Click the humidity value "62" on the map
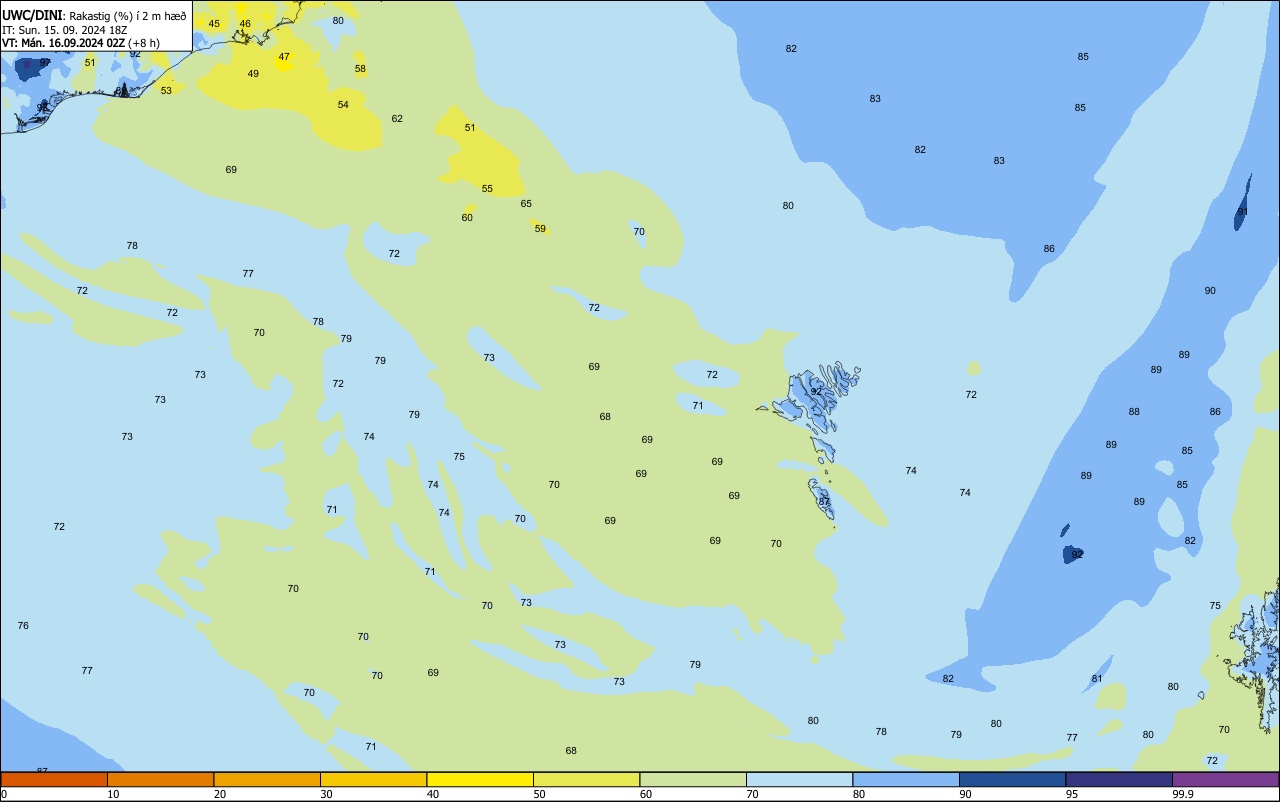Viewport: 1280px width, 802px height. (397, 119)
